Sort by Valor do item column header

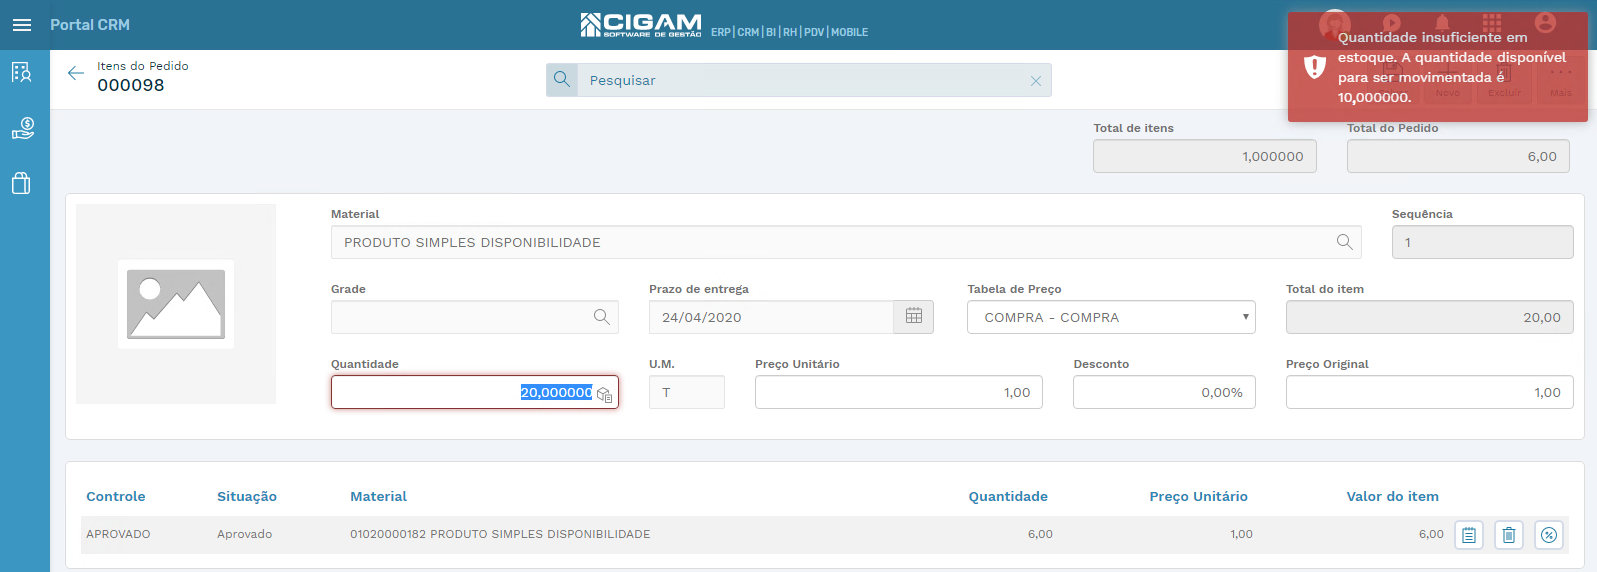[1392, 496]
